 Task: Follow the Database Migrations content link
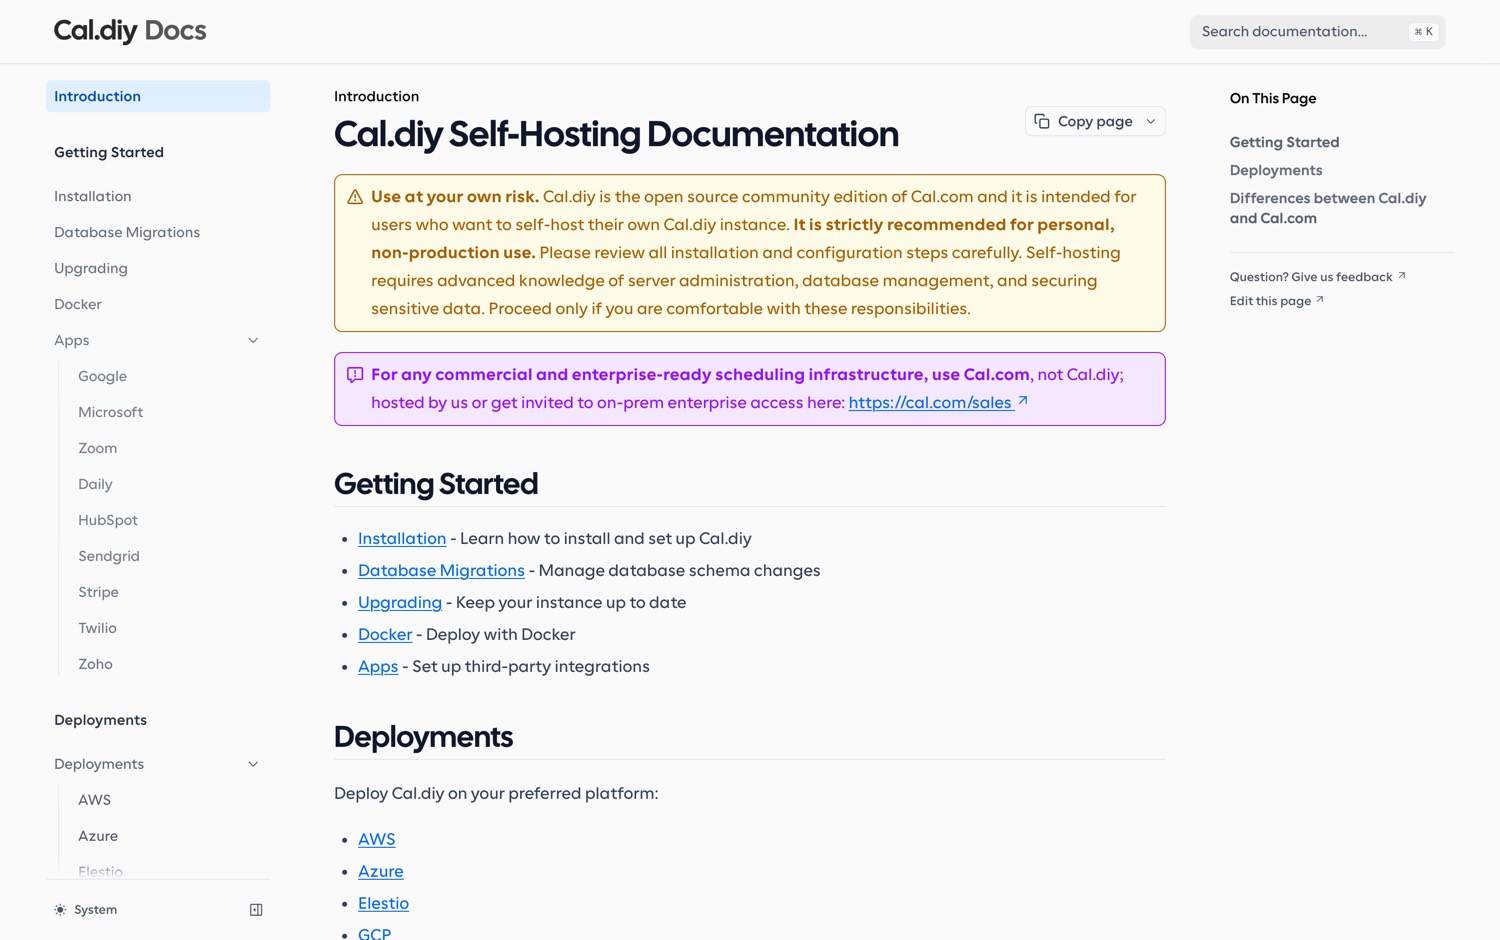point(441,570)
